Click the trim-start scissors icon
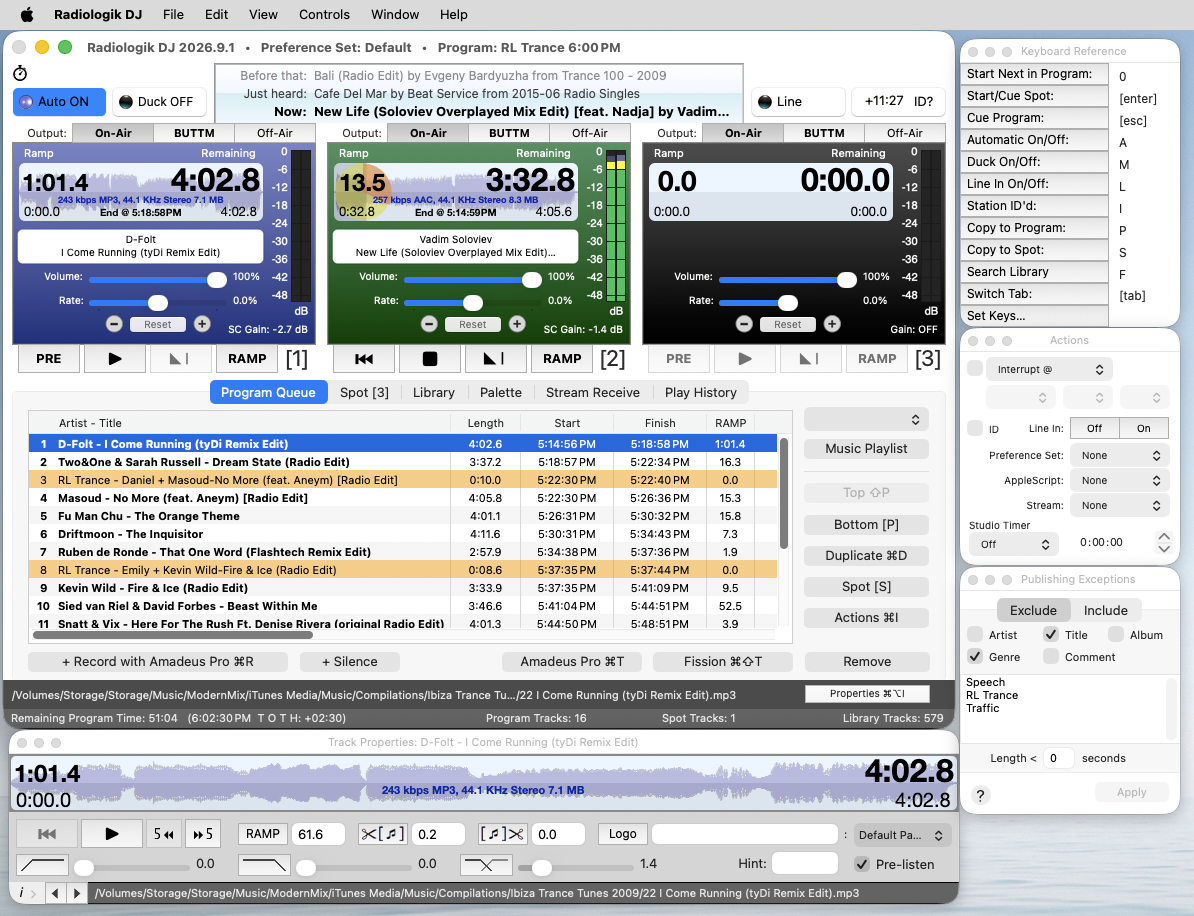This screenshot has height=916, width=1194. [x=383, y=834]
